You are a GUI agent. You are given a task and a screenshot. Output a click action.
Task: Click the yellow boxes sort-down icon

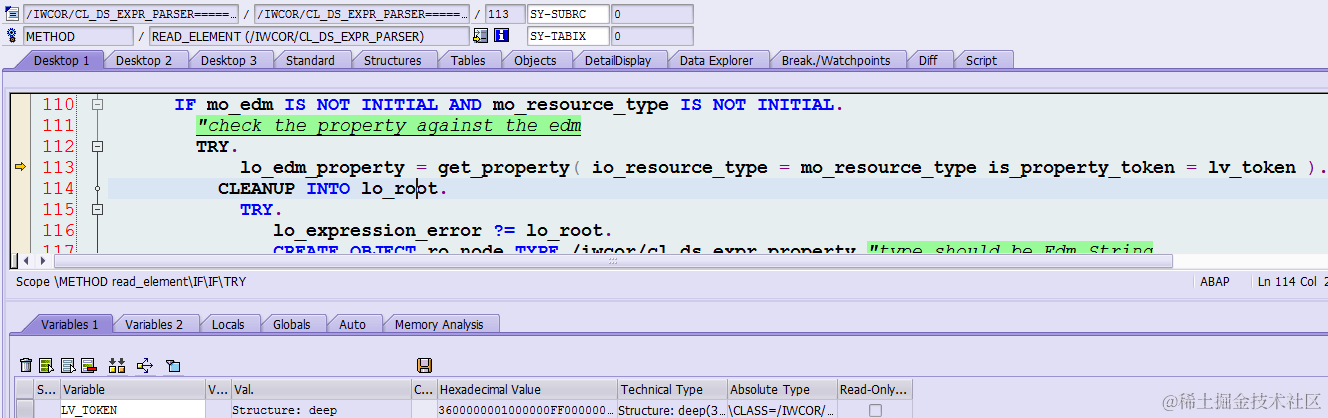pos(117,365)
